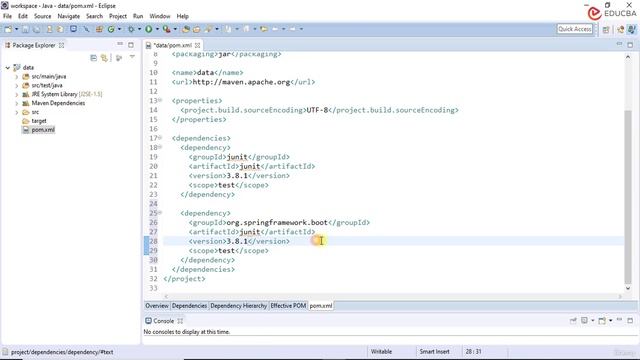
Task: Click the green New Java Class icon
Action: (x=111, y=29)
